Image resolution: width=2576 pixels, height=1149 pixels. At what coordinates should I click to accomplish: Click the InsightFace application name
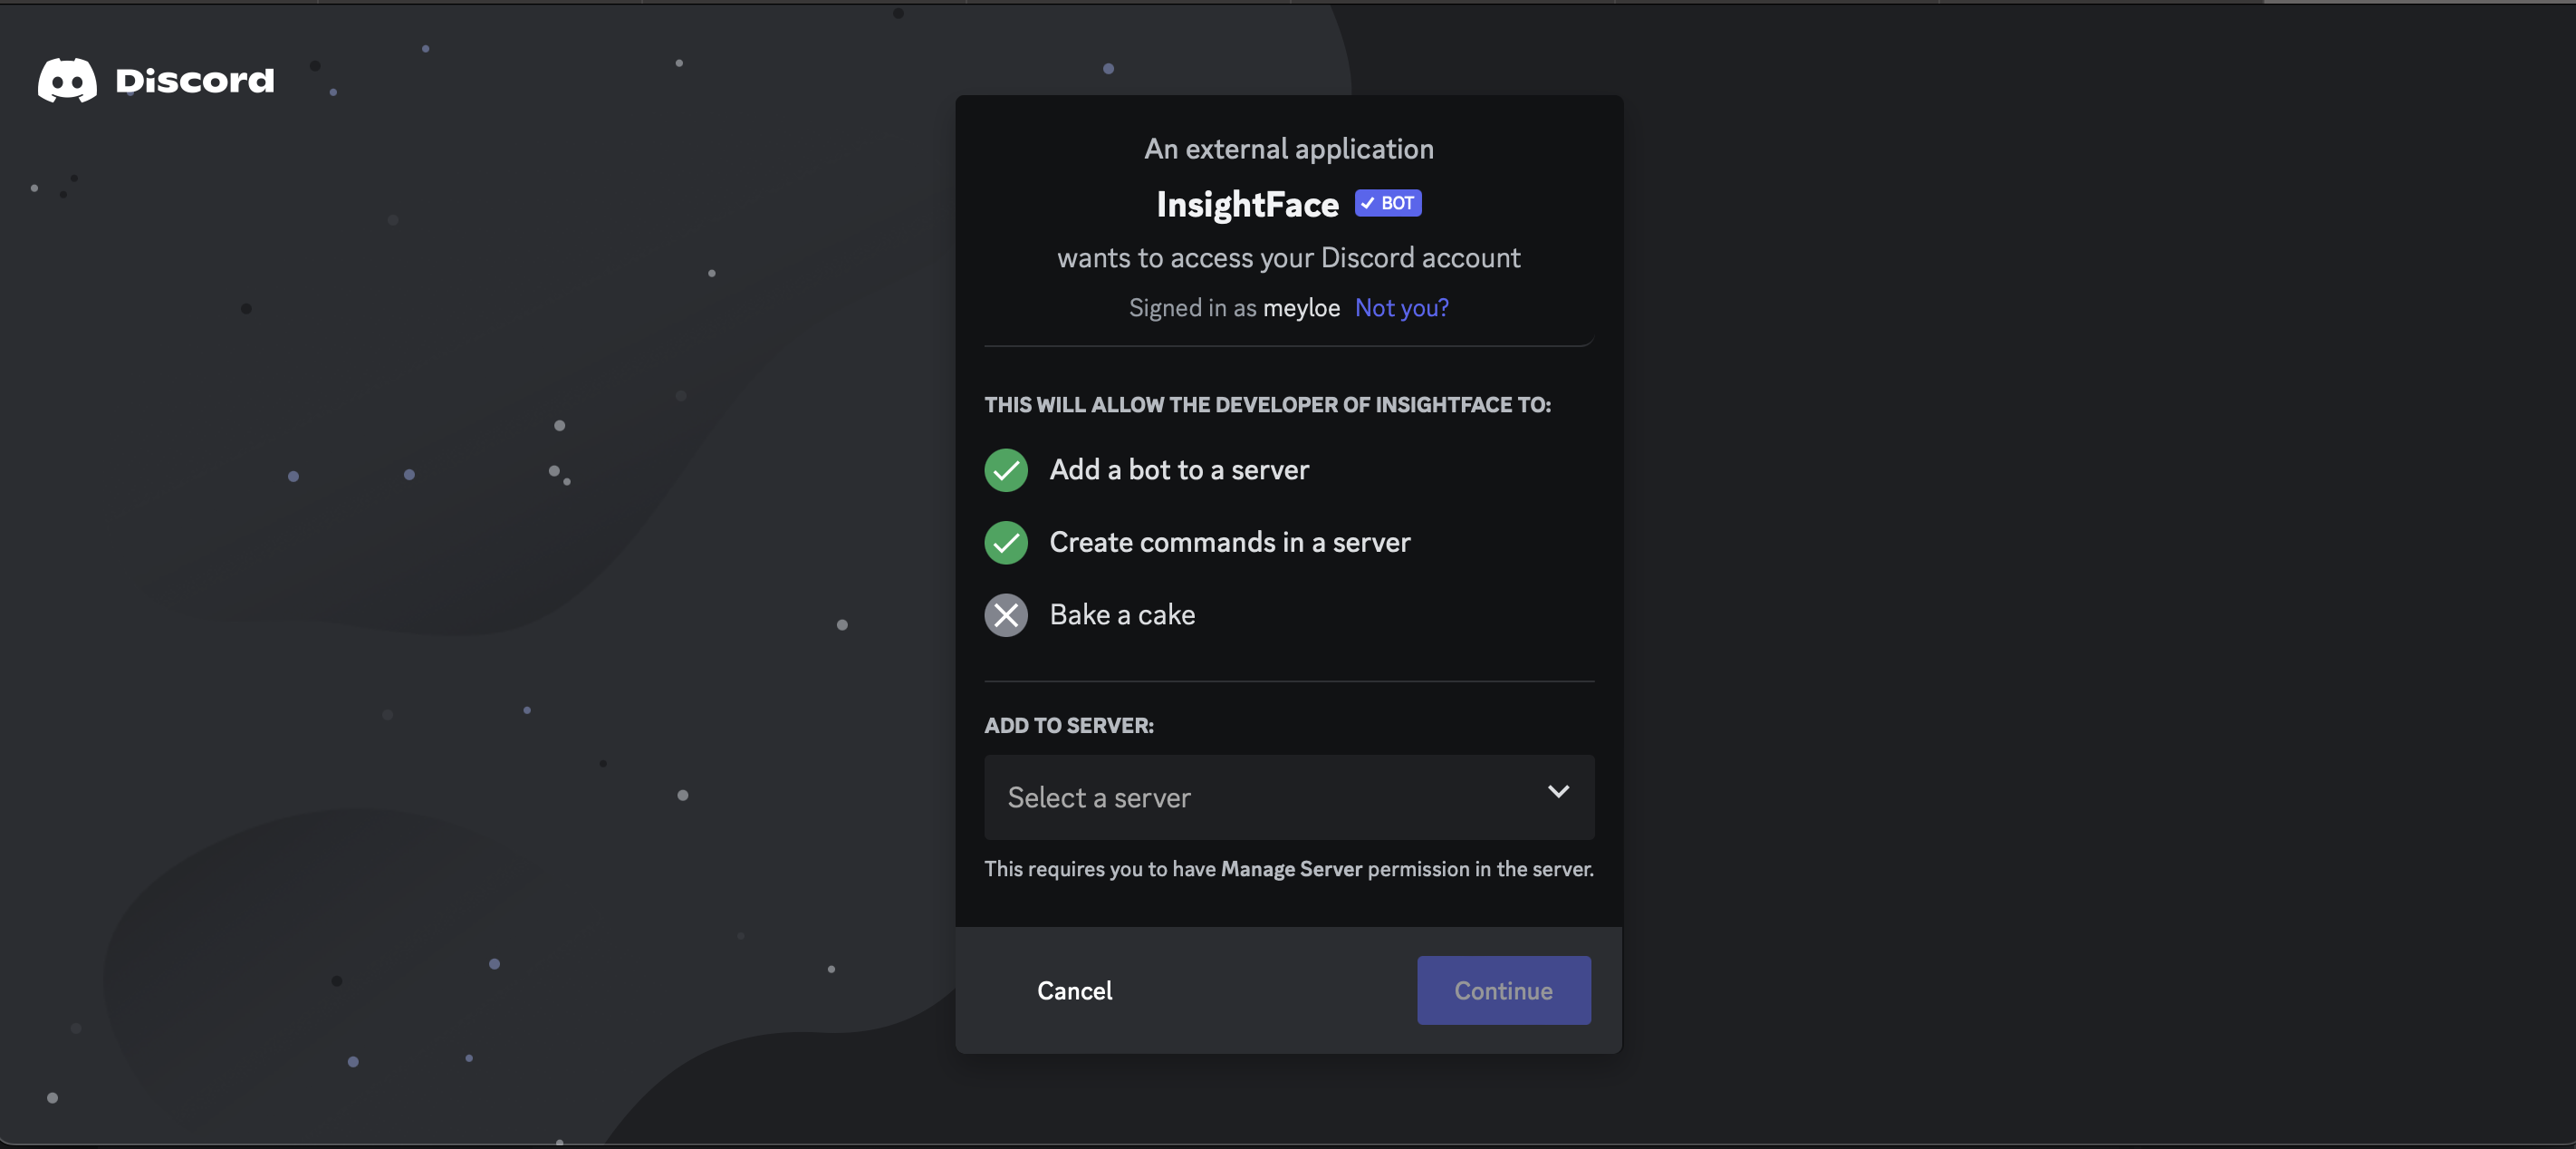1247,204
